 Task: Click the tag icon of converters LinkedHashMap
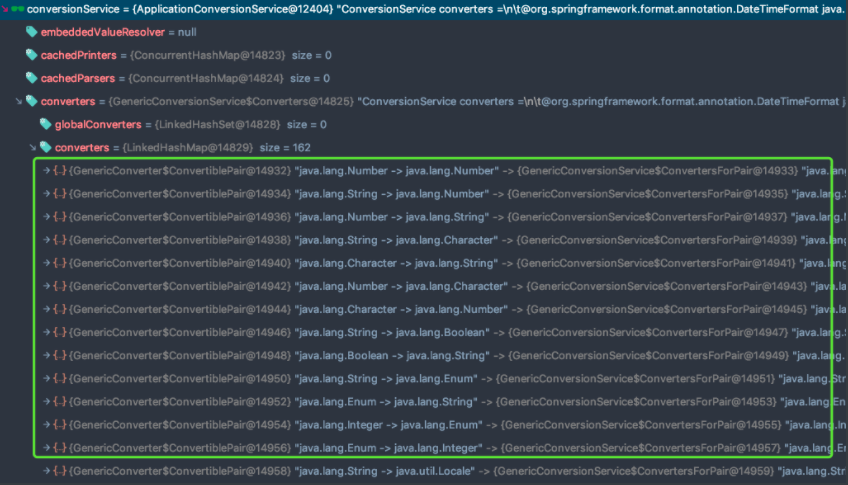coord(45,147)
